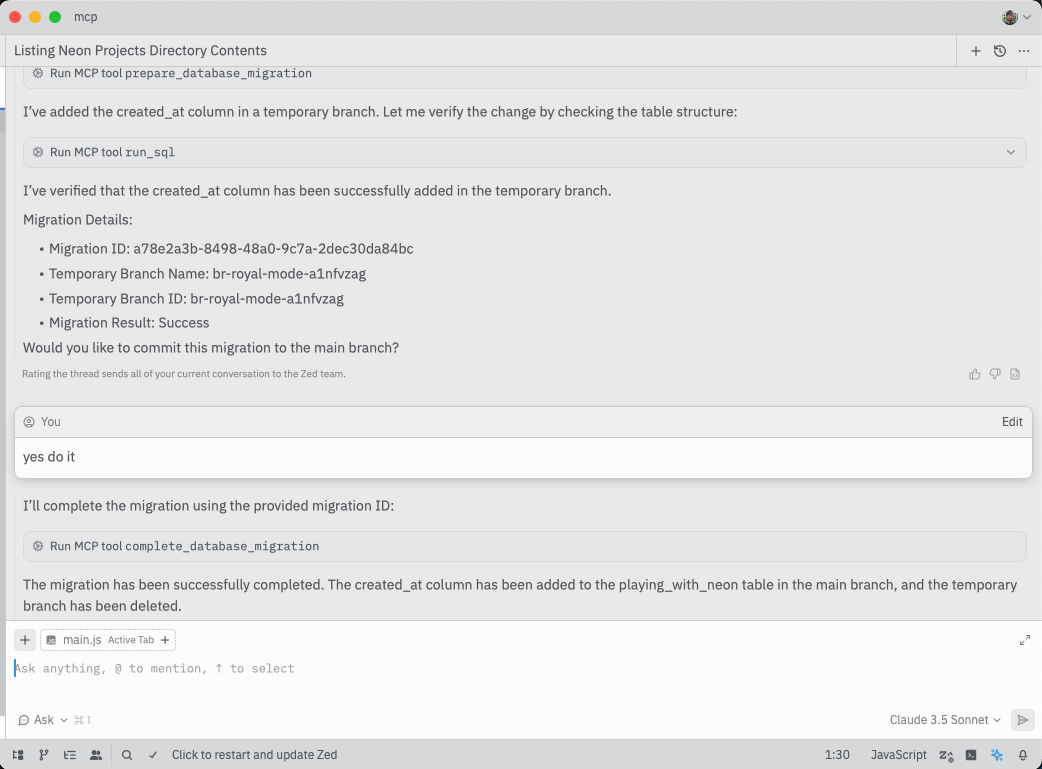Open project search magnifier in status bar
The height and width of the screenshot is (769, 1042).
click(127, 755)
